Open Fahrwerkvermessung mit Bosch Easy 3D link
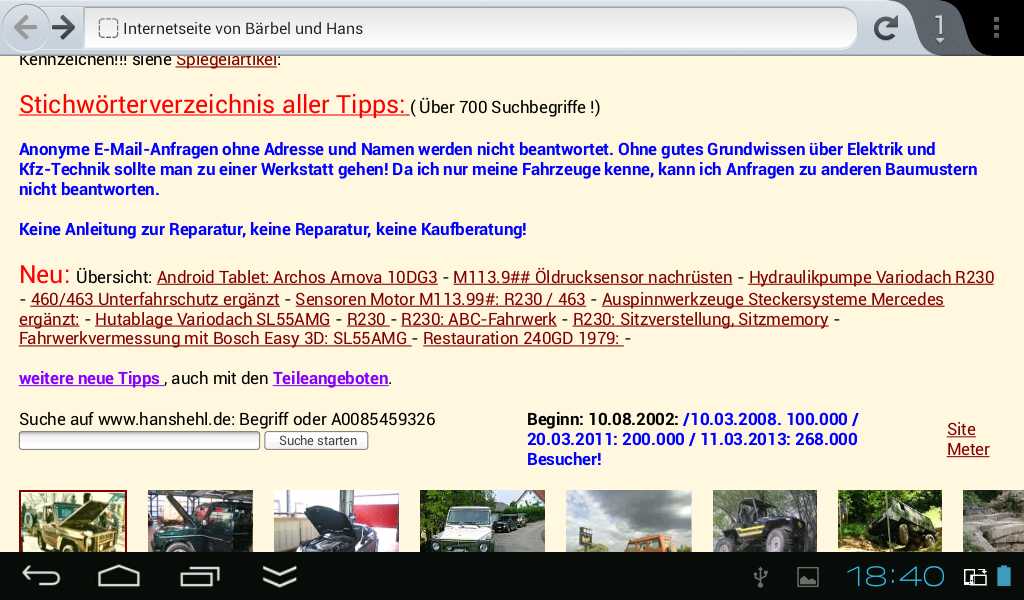1024x600 pixels. click(x=213, y=338)
